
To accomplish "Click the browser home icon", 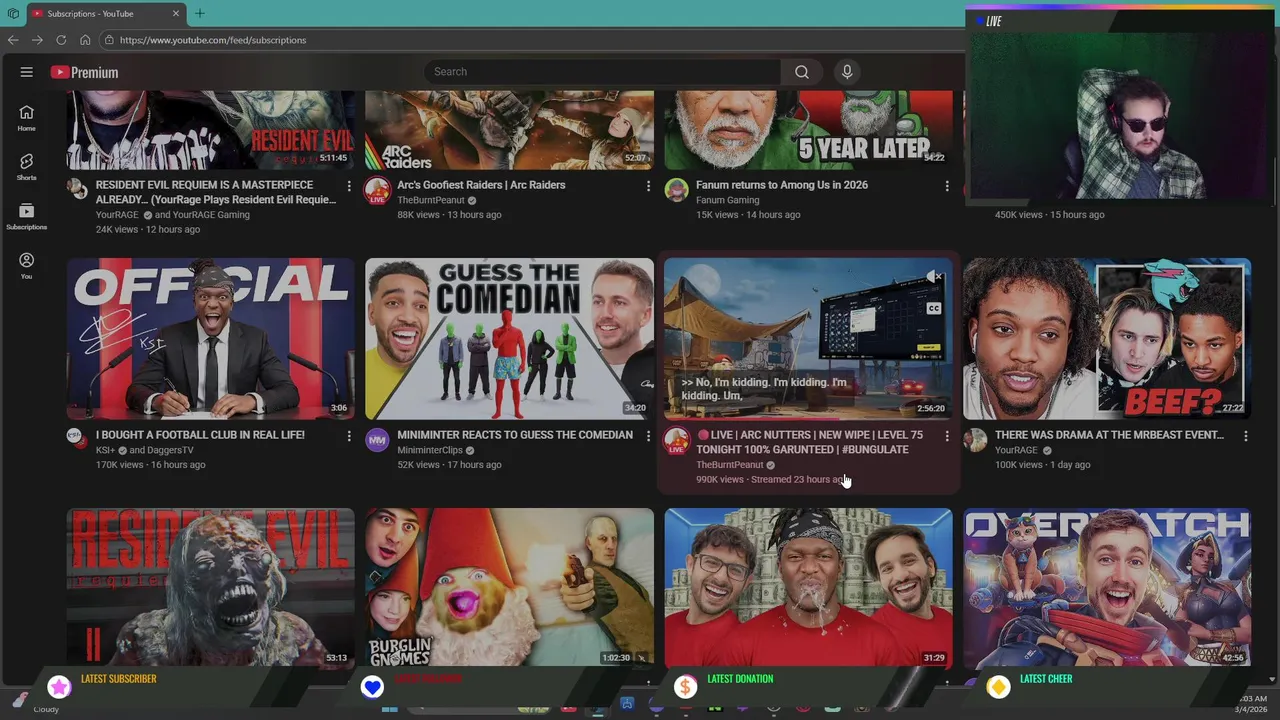I will [85, 40].
